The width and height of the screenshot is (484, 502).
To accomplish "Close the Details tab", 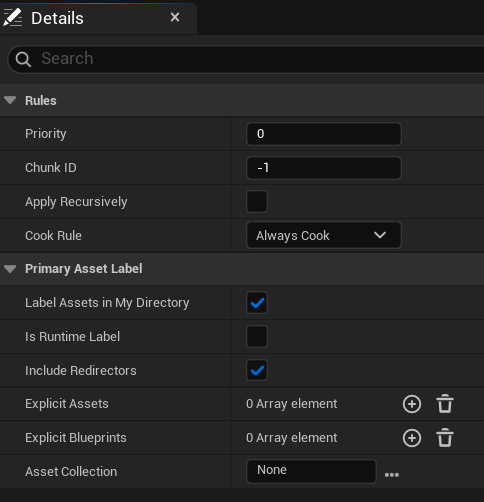I will click(x=175, y=17).
